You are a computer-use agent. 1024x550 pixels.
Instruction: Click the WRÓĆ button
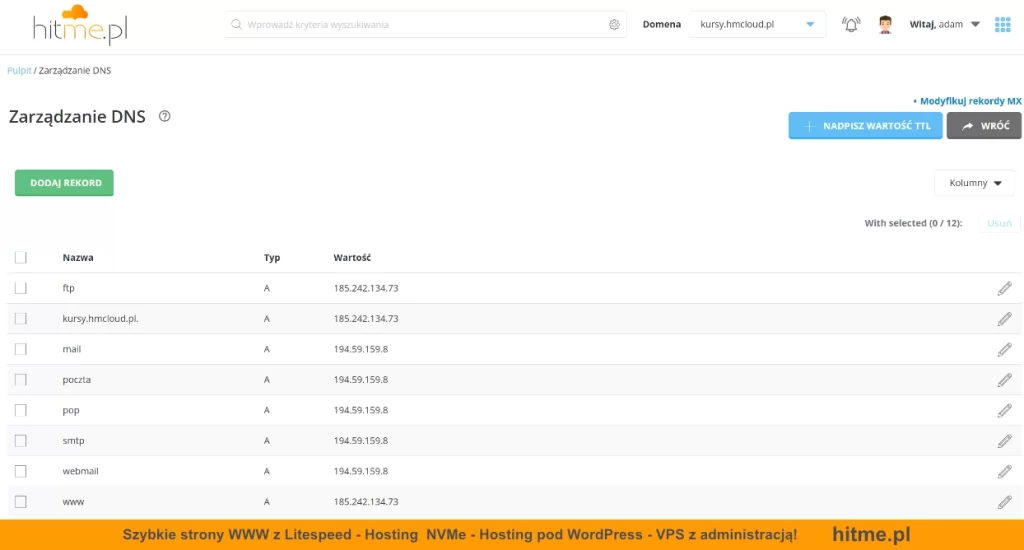coord(984,125)
